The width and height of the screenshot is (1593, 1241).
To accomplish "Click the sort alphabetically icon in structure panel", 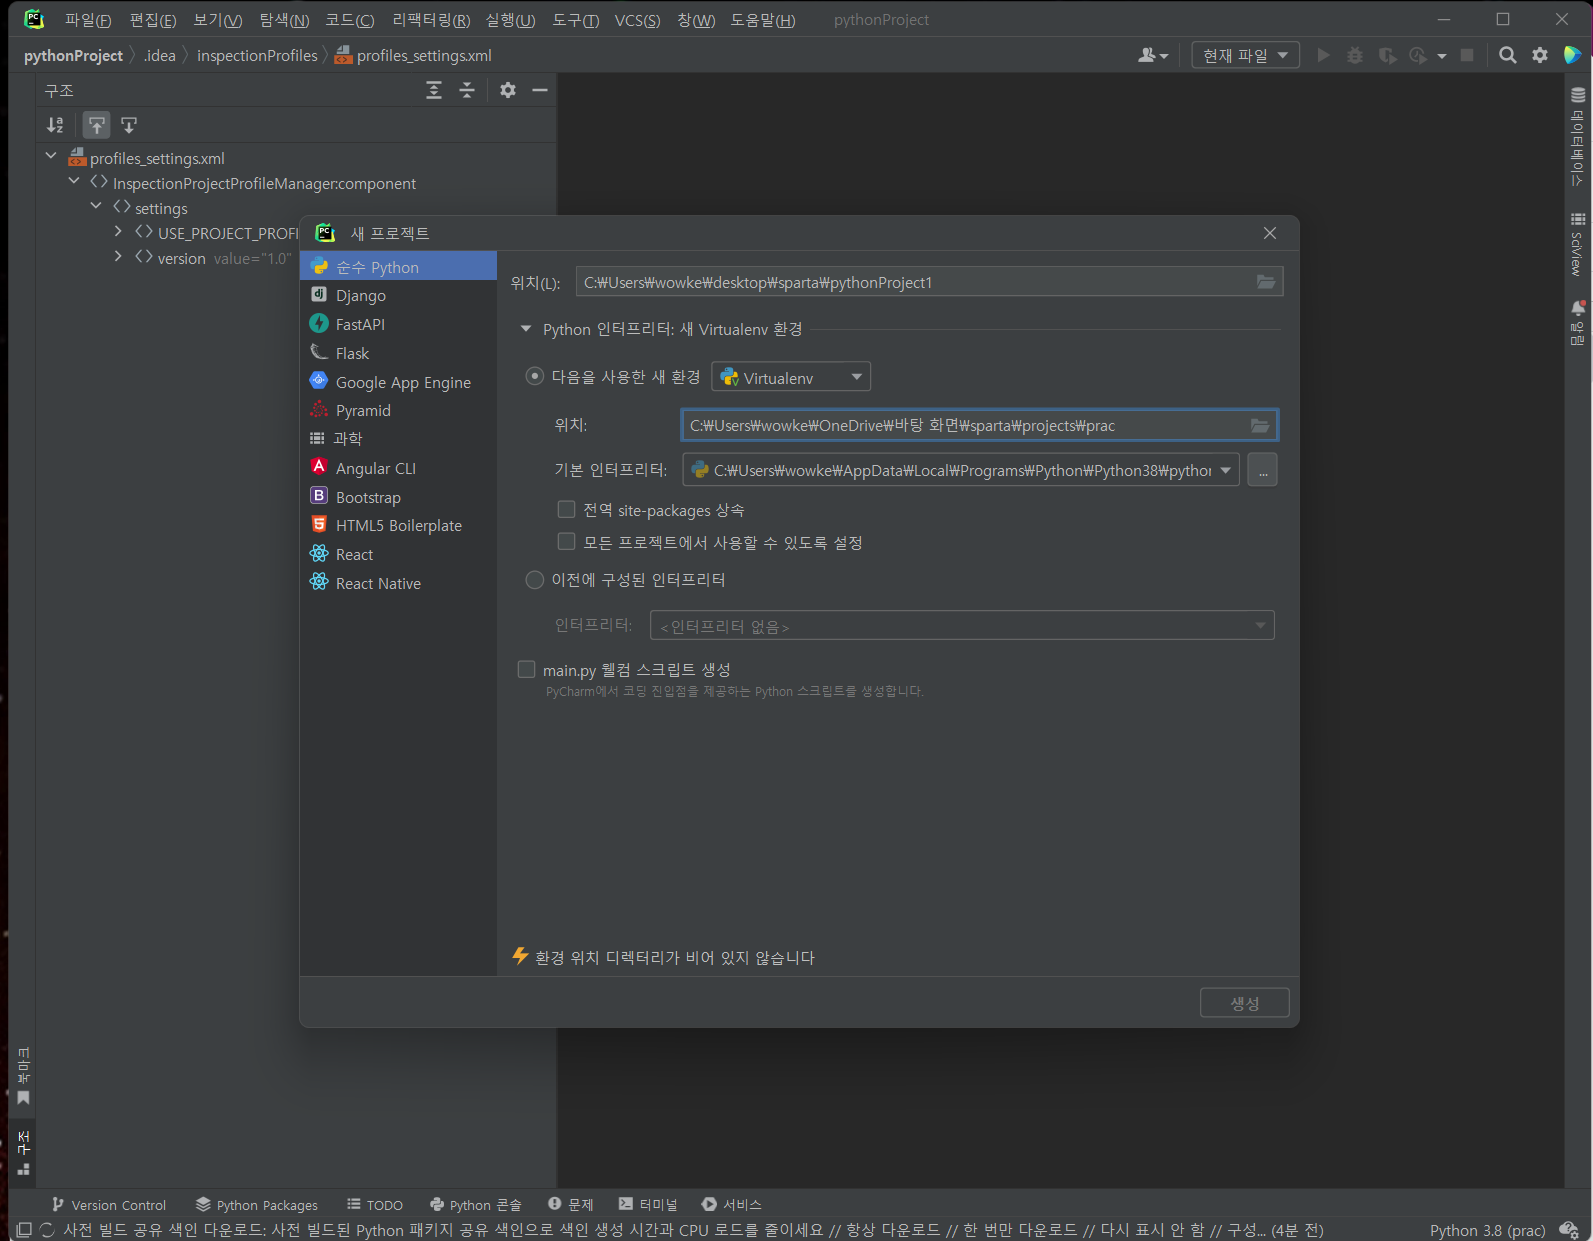I will pyautogui.click(x=55, y=125).
